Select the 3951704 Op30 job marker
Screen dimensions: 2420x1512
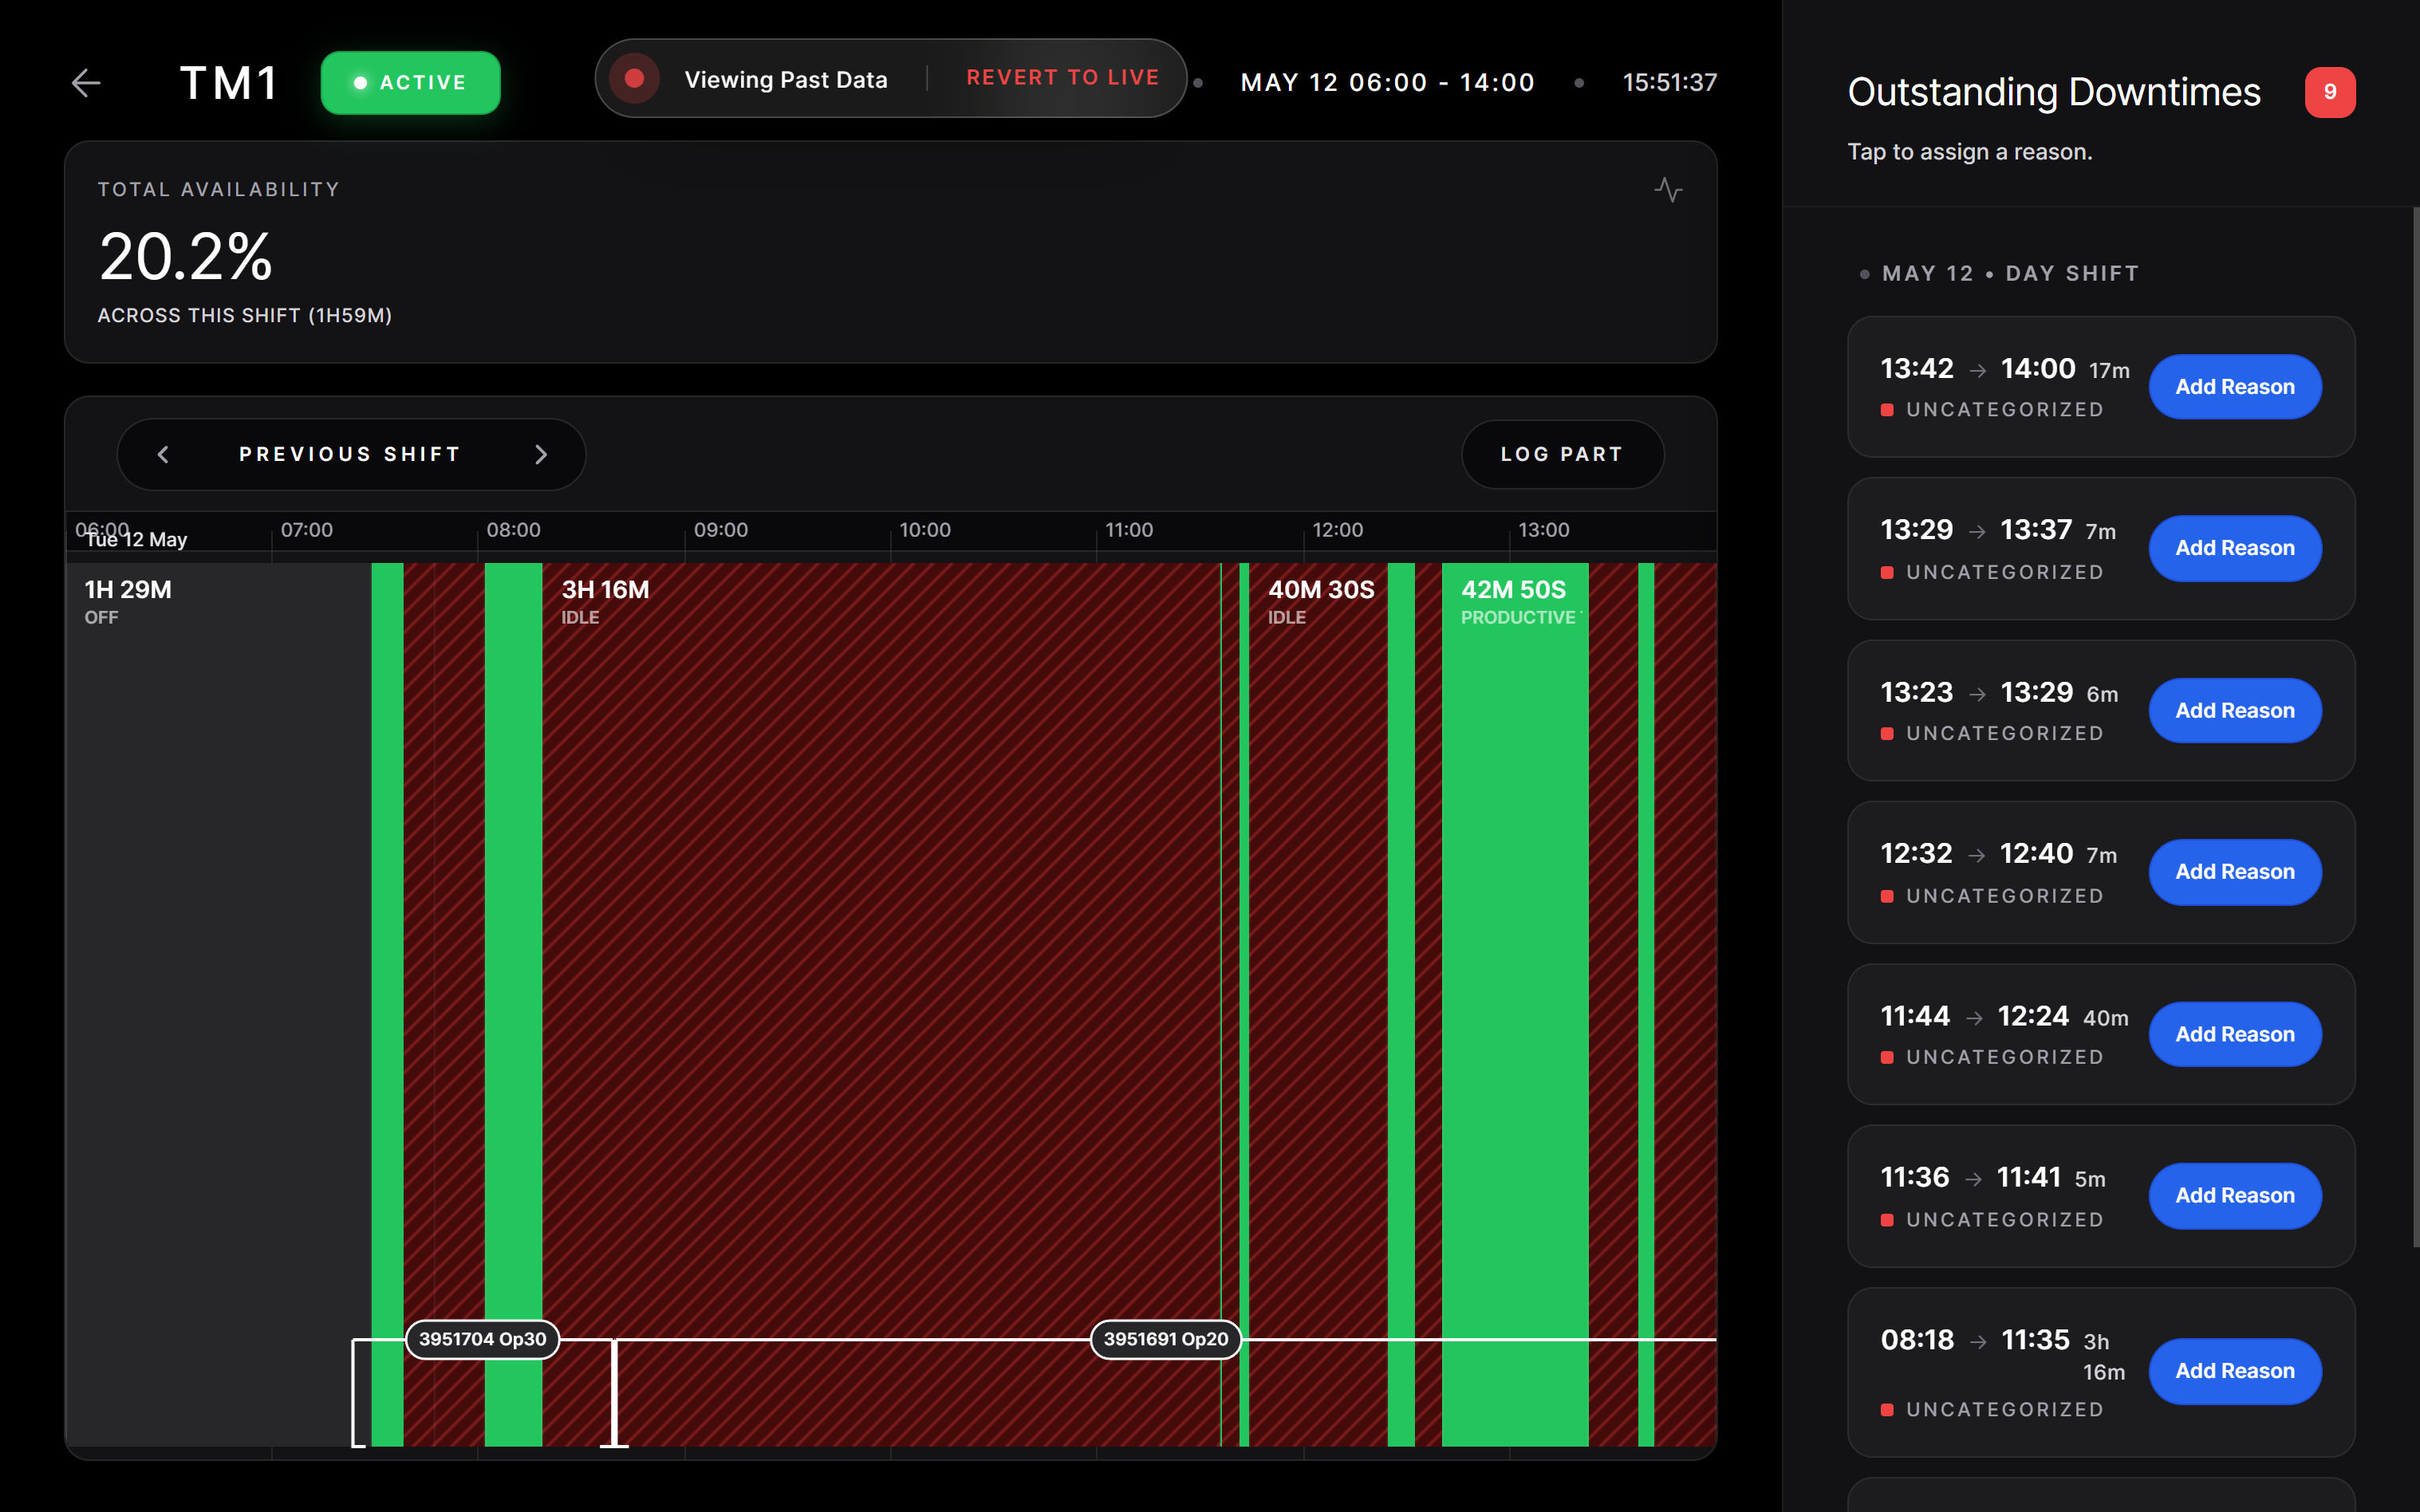point(482,1339)
